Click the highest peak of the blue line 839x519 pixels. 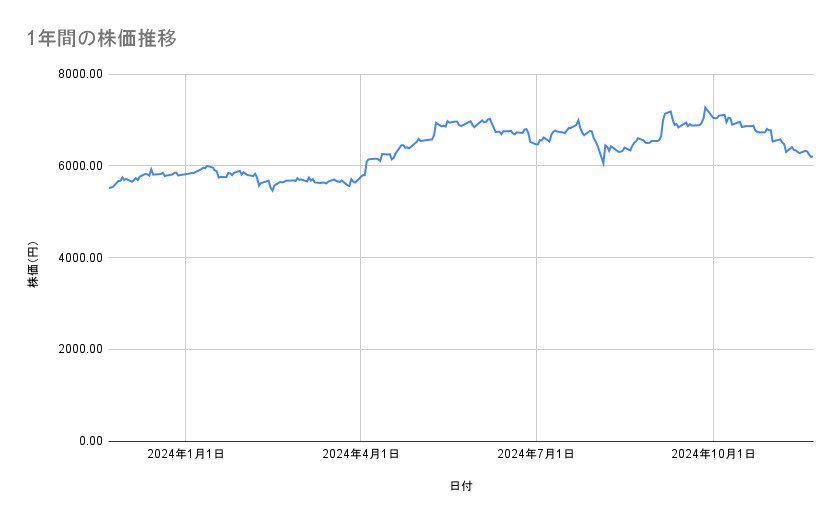click(705, 107)
